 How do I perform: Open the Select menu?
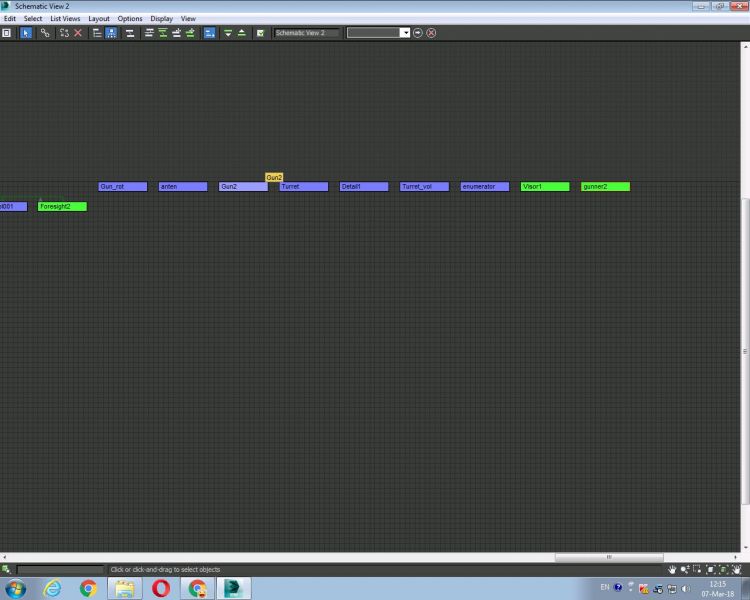[x=33, y=19]
